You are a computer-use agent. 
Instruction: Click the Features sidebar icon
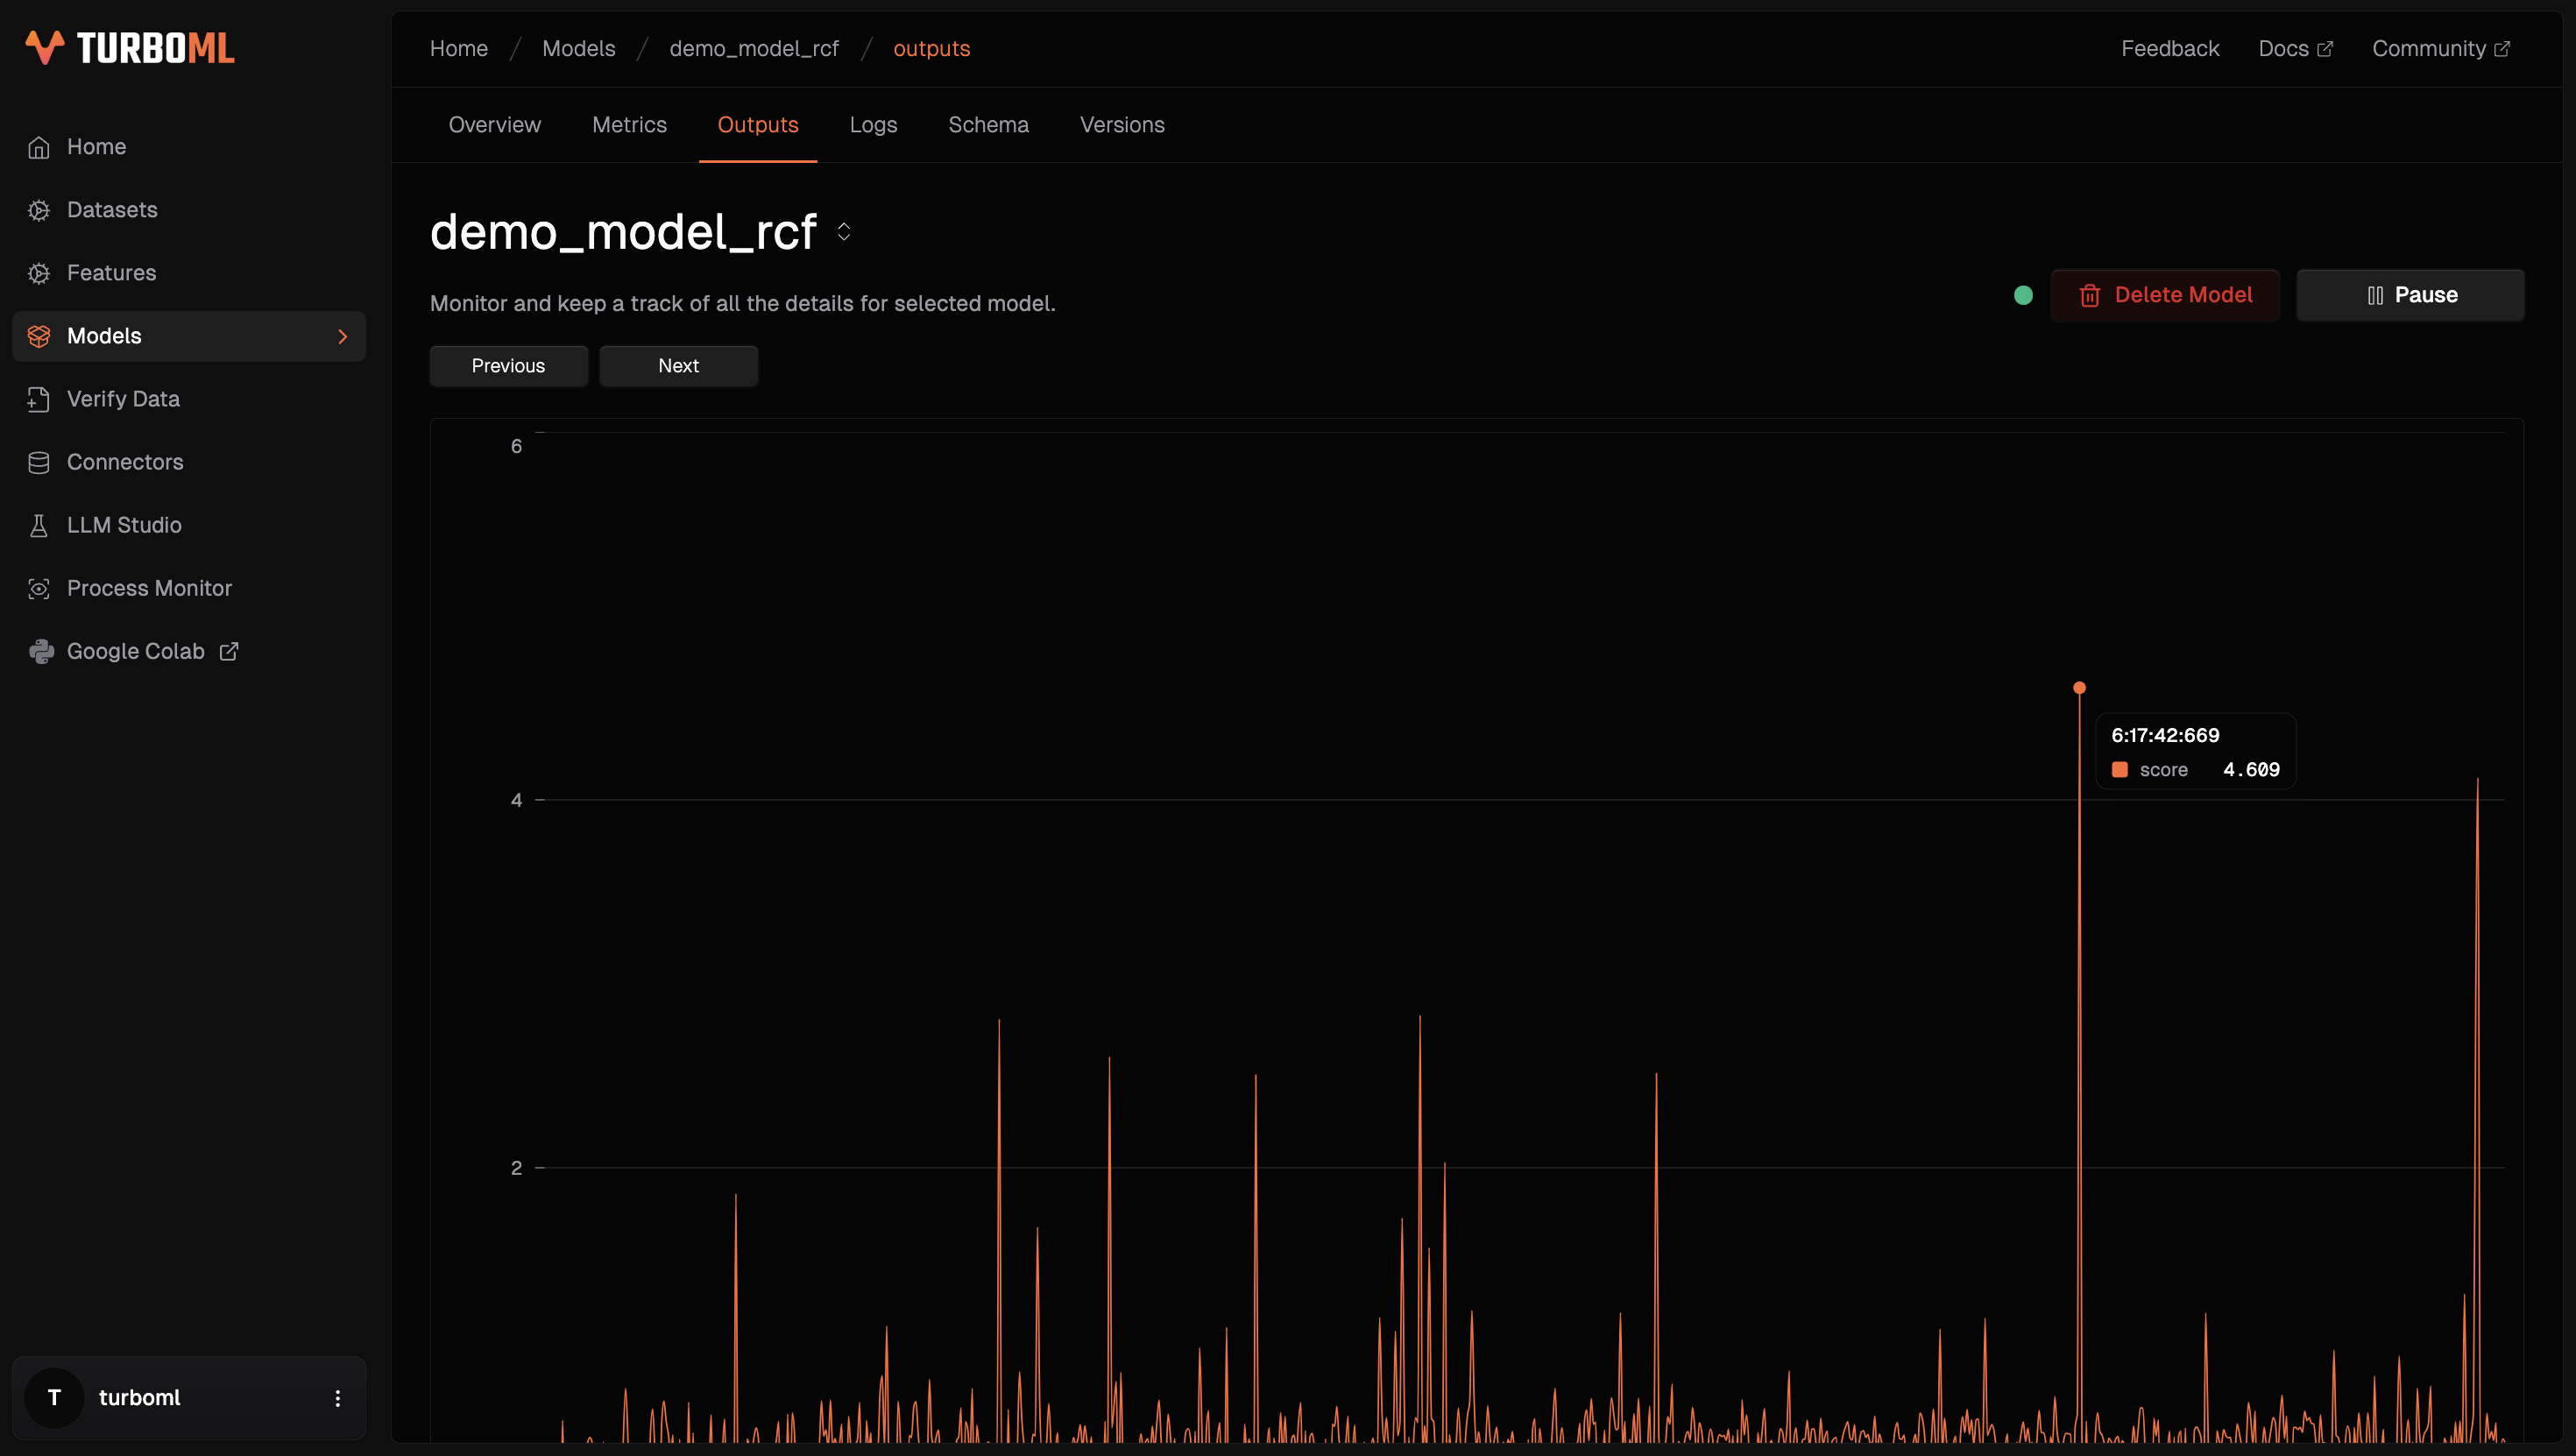click(x=39, y=273)
